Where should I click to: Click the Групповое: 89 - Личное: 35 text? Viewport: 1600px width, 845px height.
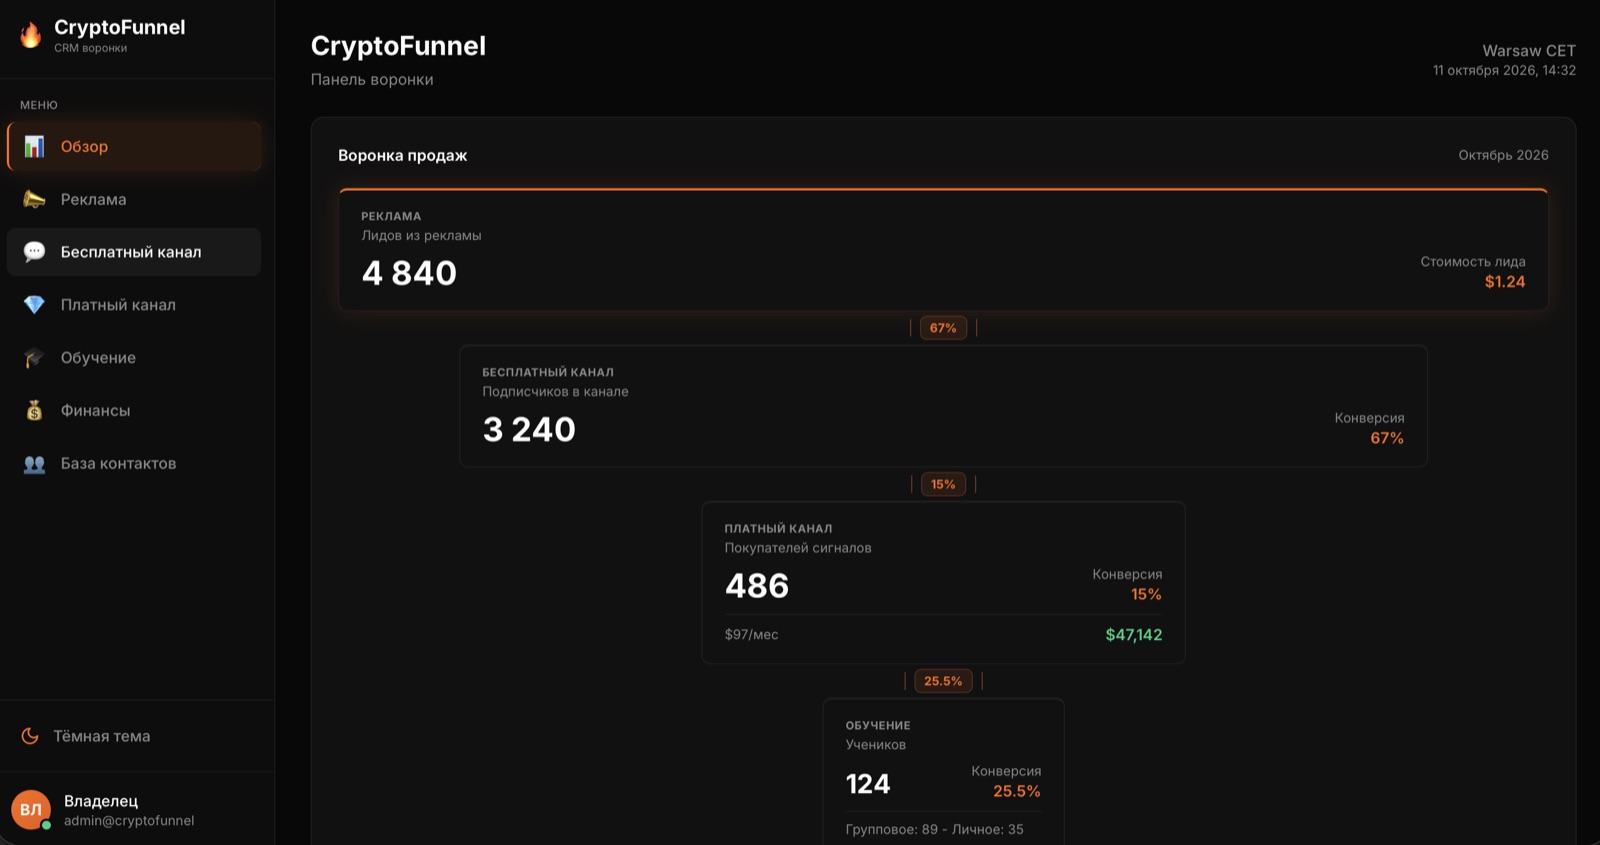coord(934,830)
